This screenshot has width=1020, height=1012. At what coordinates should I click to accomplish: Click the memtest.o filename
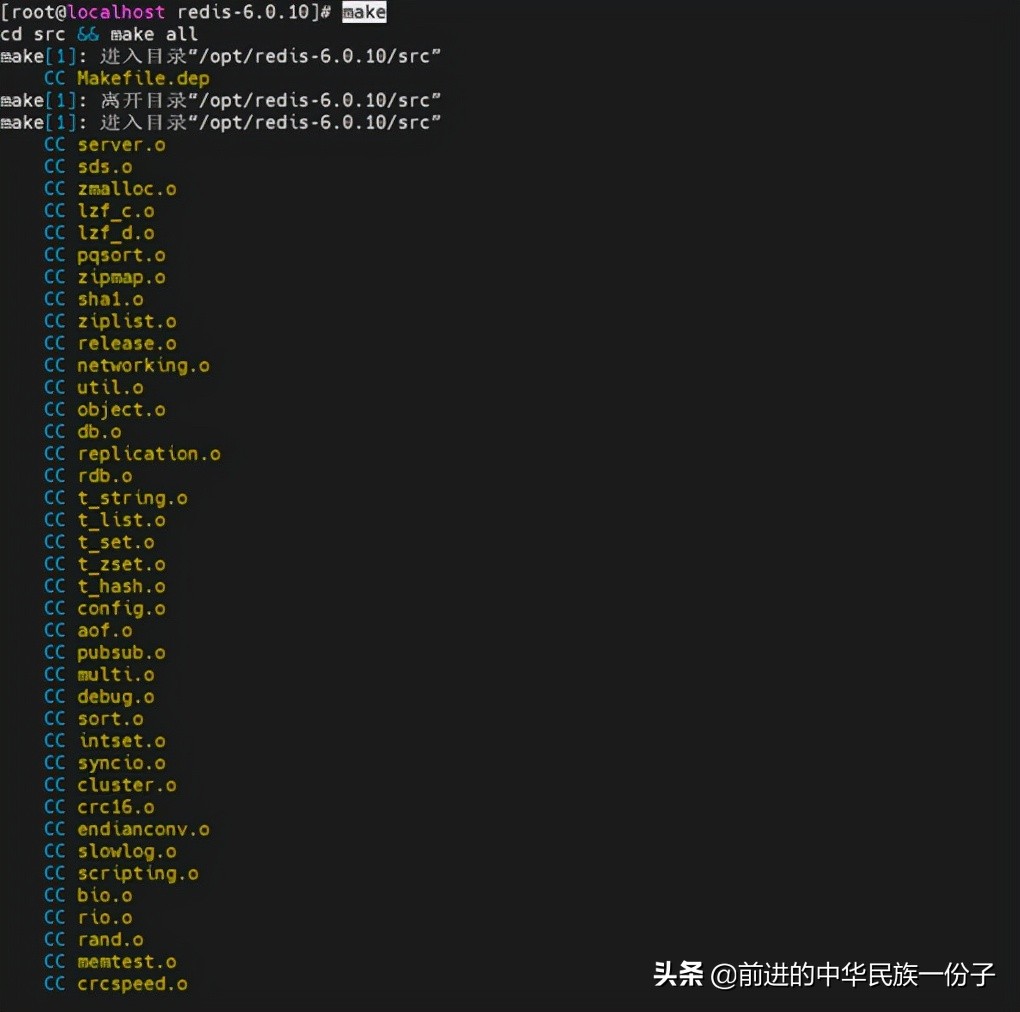125,961
